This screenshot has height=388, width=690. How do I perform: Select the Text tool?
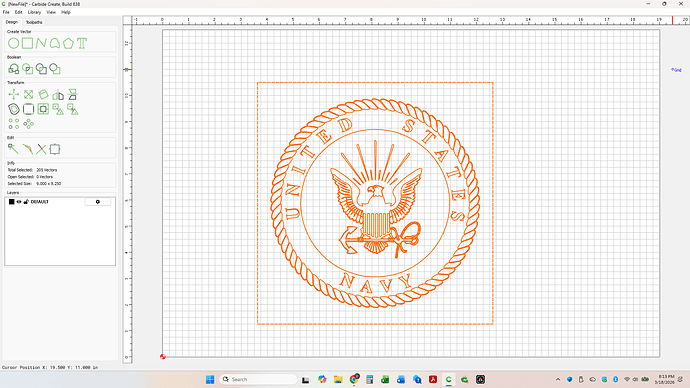82,43
